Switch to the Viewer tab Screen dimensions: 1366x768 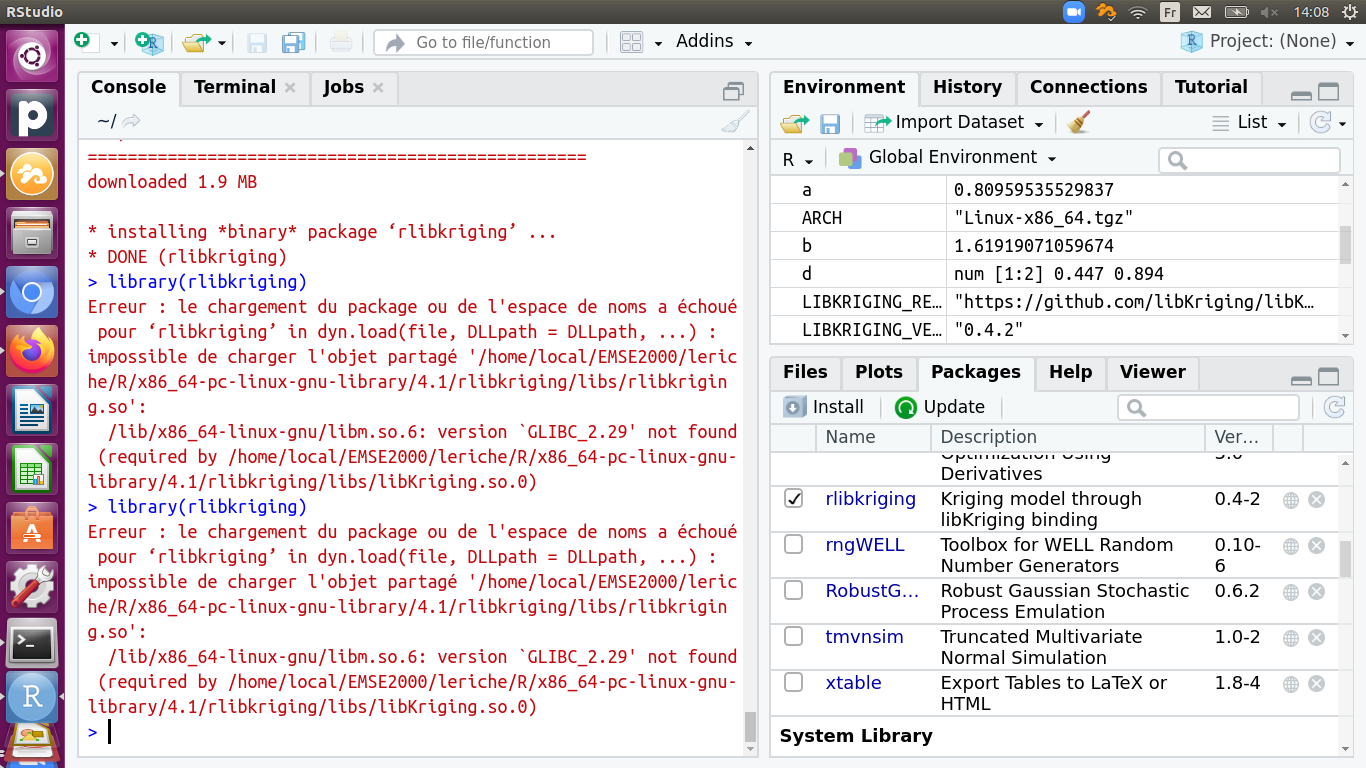coord(1152,372)
